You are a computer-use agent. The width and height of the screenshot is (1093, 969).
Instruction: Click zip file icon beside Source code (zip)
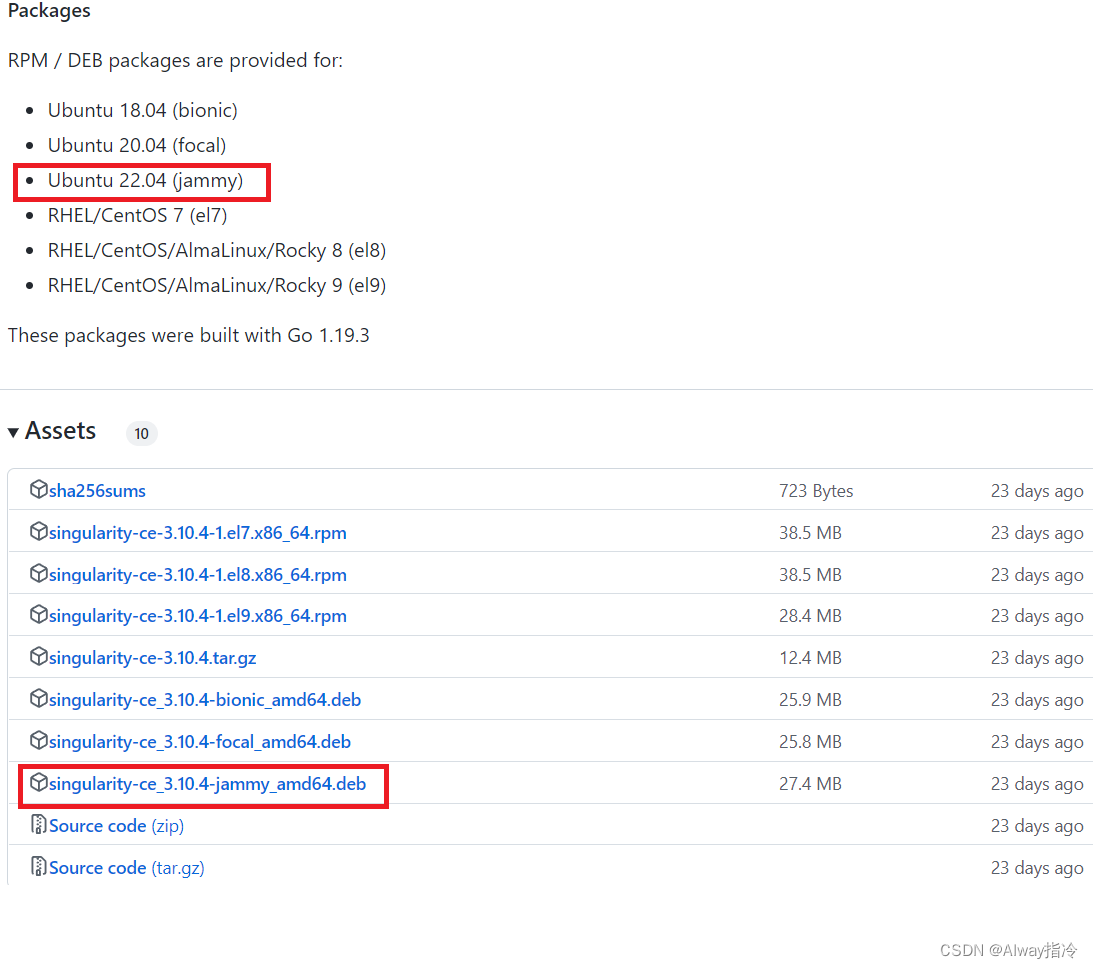tap(38, 825)
